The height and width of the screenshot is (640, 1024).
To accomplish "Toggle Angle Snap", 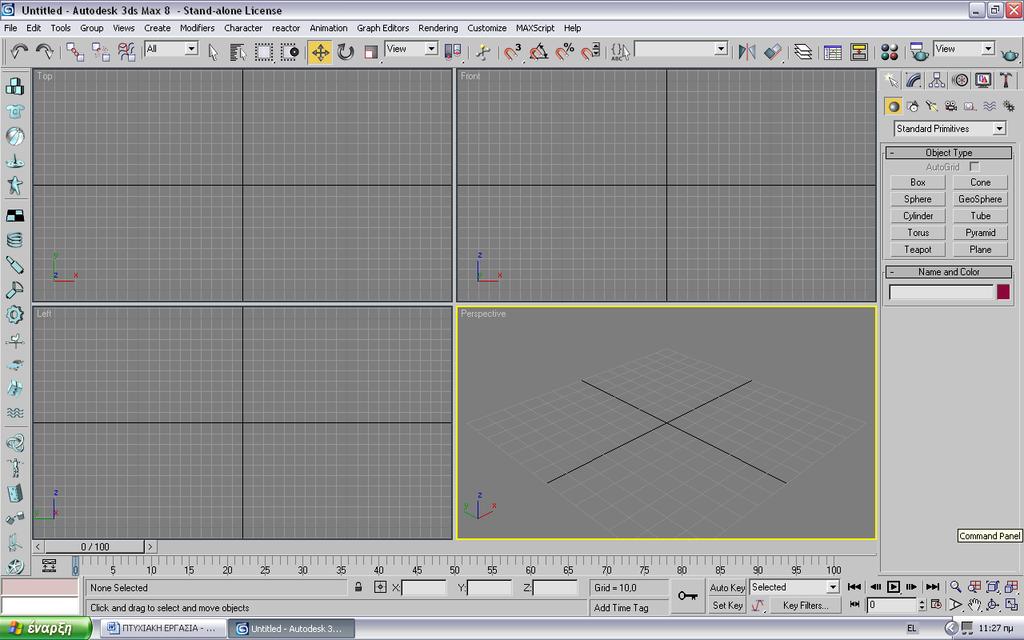I will (x=539, y=52).
